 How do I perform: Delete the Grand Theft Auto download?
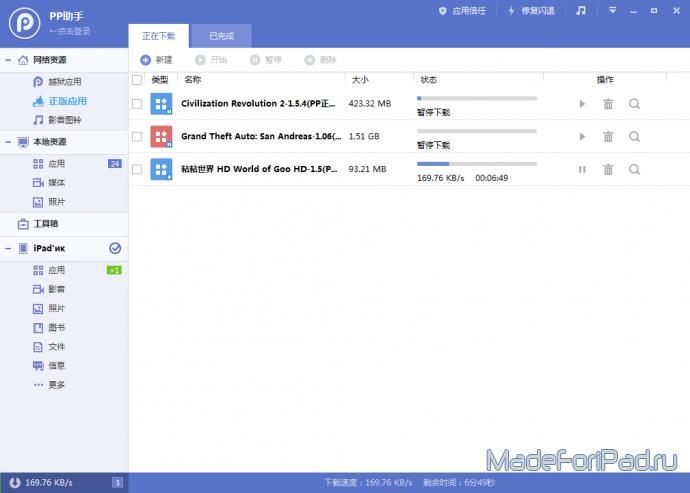(608, 137)
